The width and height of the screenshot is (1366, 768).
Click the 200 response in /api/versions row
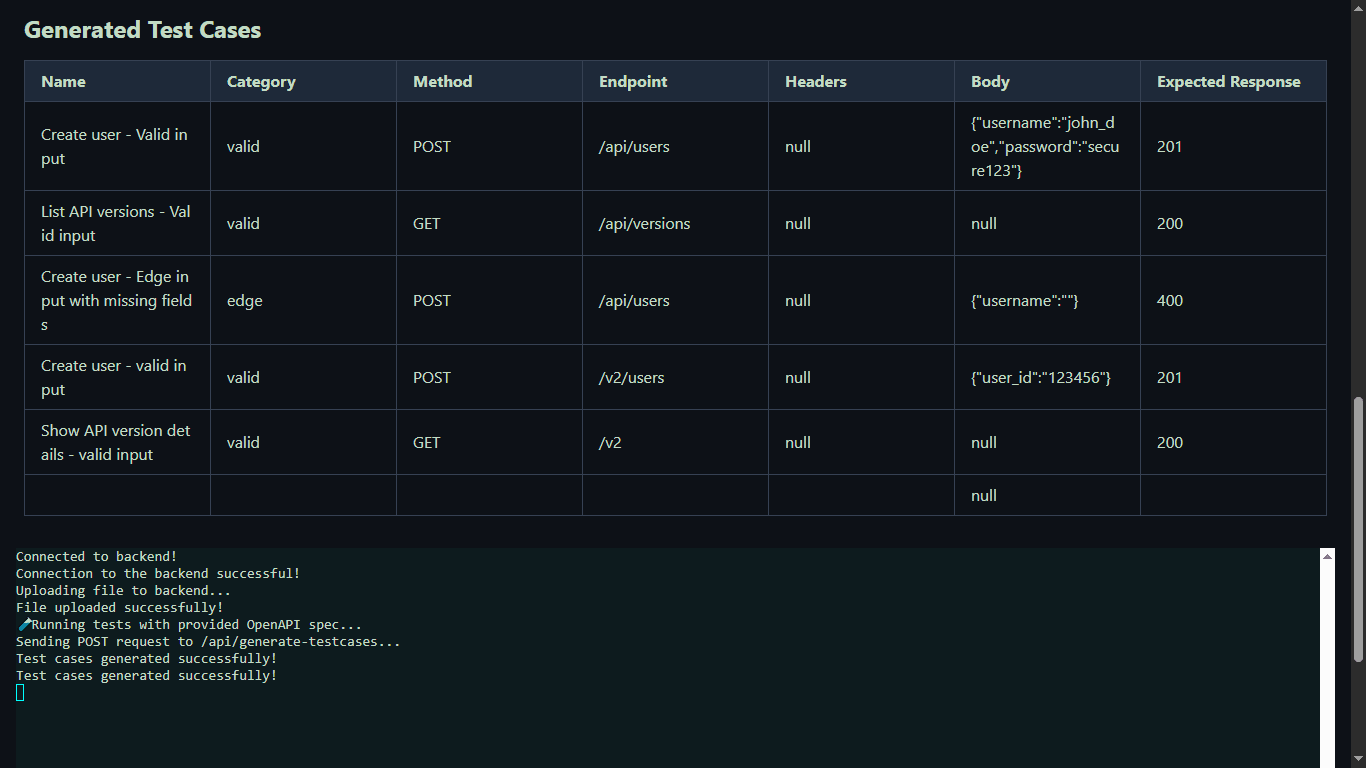1233,223
